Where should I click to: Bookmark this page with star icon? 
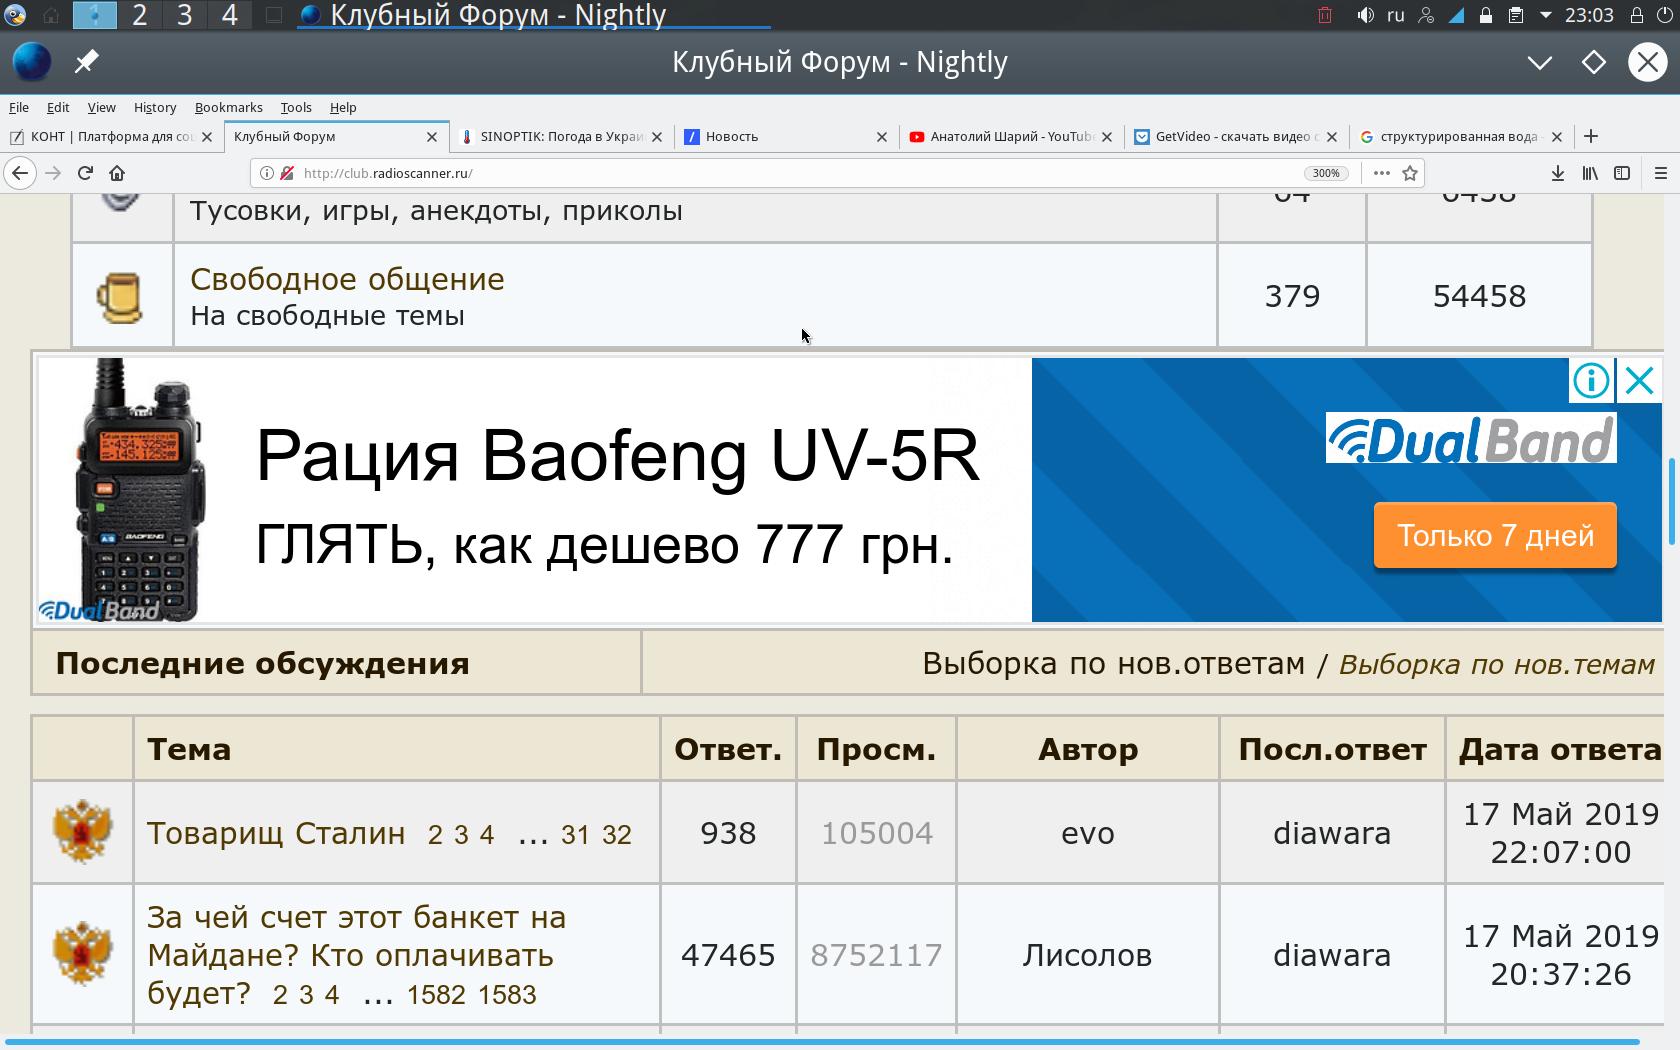pyautogui.click(x=1410, y=173)
